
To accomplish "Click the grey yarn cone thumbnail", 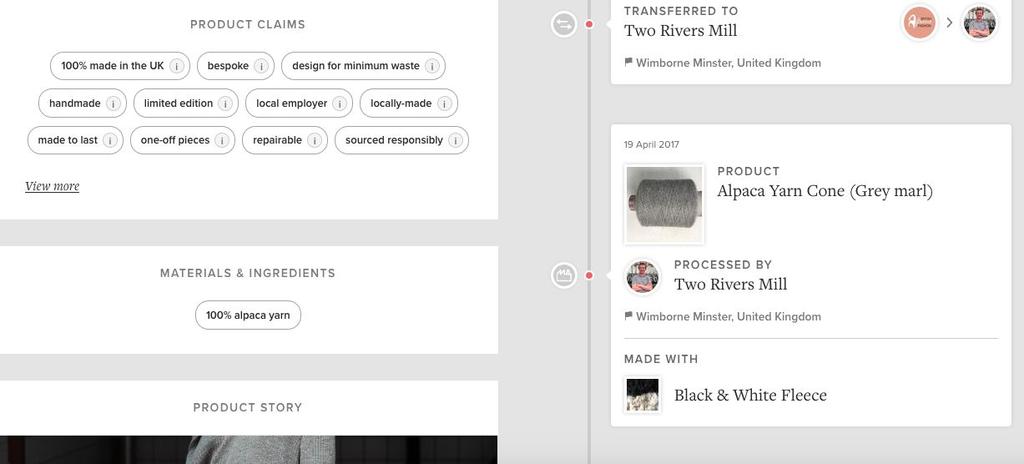I will 664,205.
